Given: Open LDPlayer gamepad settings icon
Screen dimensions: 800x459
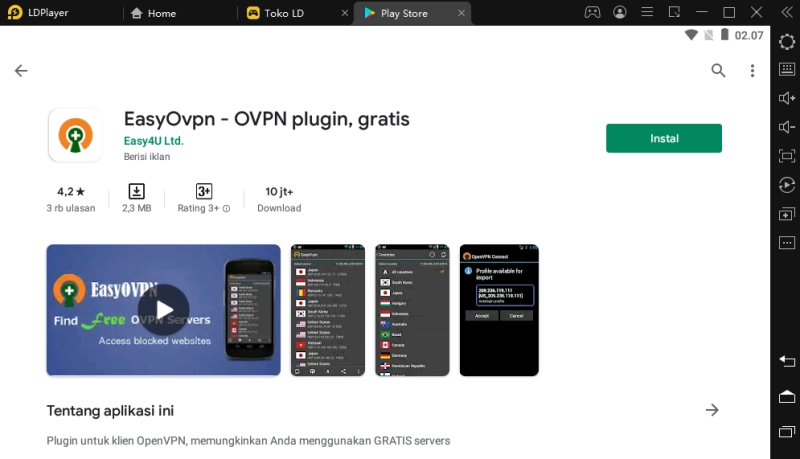Looking at the screenshot, I should tap(592, 12).
